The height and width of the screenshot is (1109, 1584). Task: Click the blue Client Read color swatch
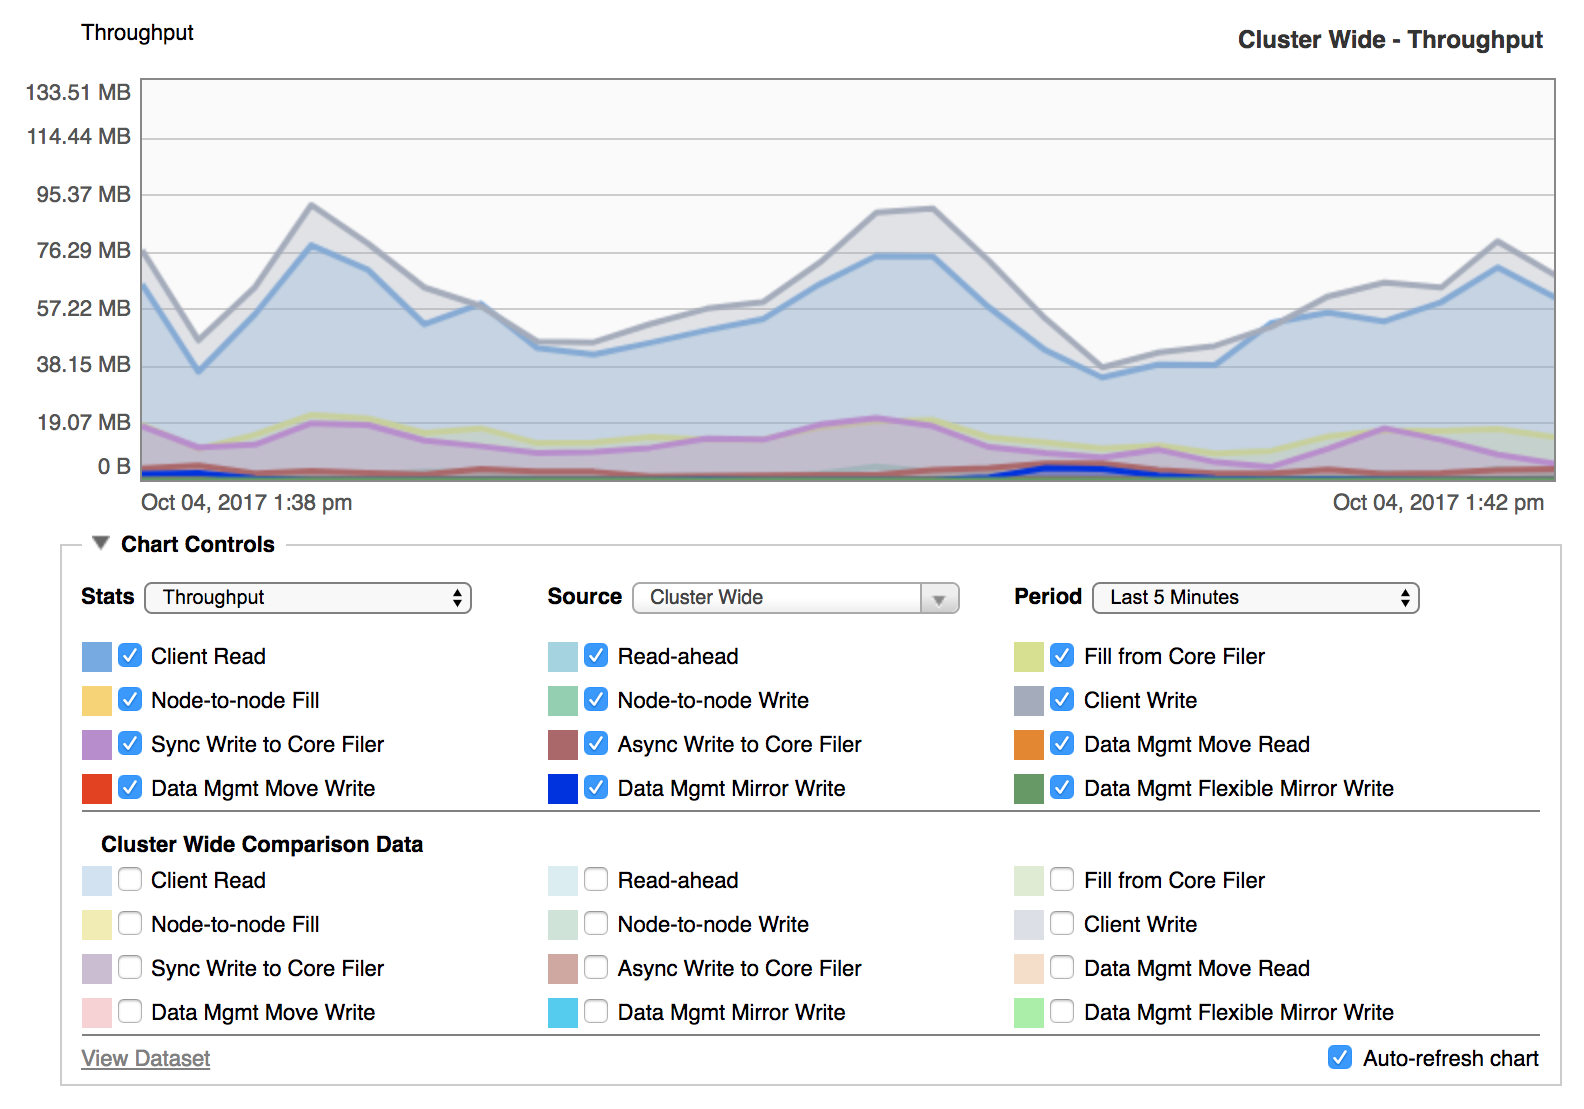tap(97, 657)
